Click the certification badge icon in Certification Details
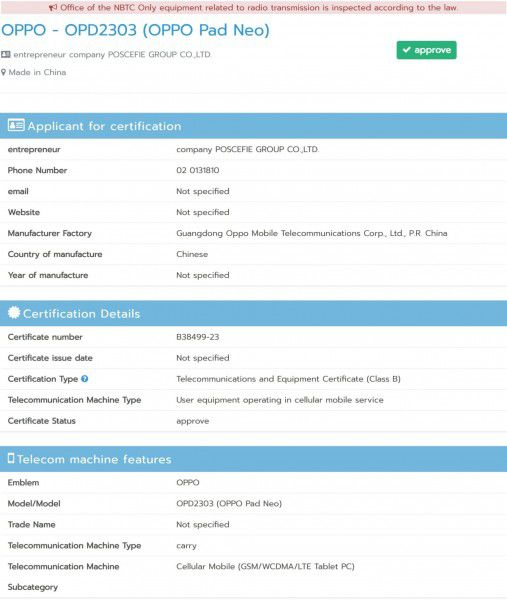Screen dimensions: 507x600 pyautogui.click(x=14, y=313)
